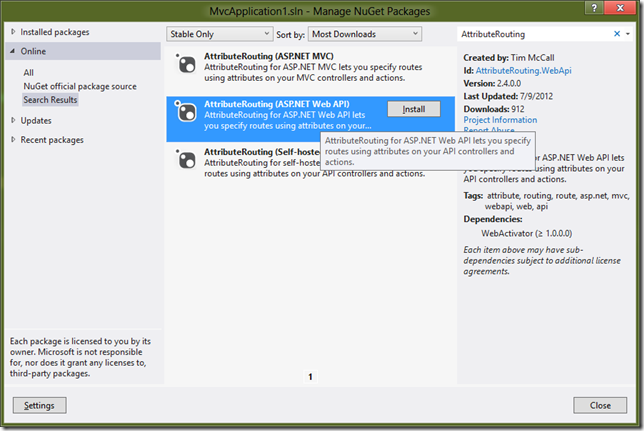
Task: Click the AttributeRouting search input field
Action: (x=534, y=34)
